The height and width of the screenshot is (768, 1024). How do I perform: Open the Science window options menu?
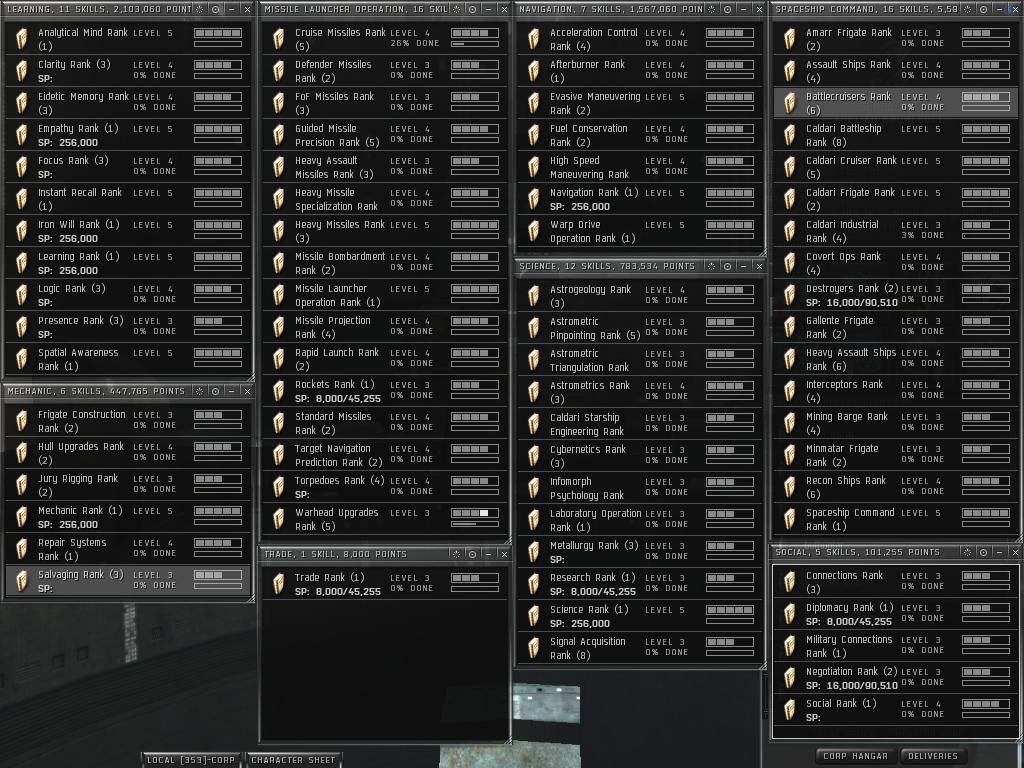pos(712,266)
